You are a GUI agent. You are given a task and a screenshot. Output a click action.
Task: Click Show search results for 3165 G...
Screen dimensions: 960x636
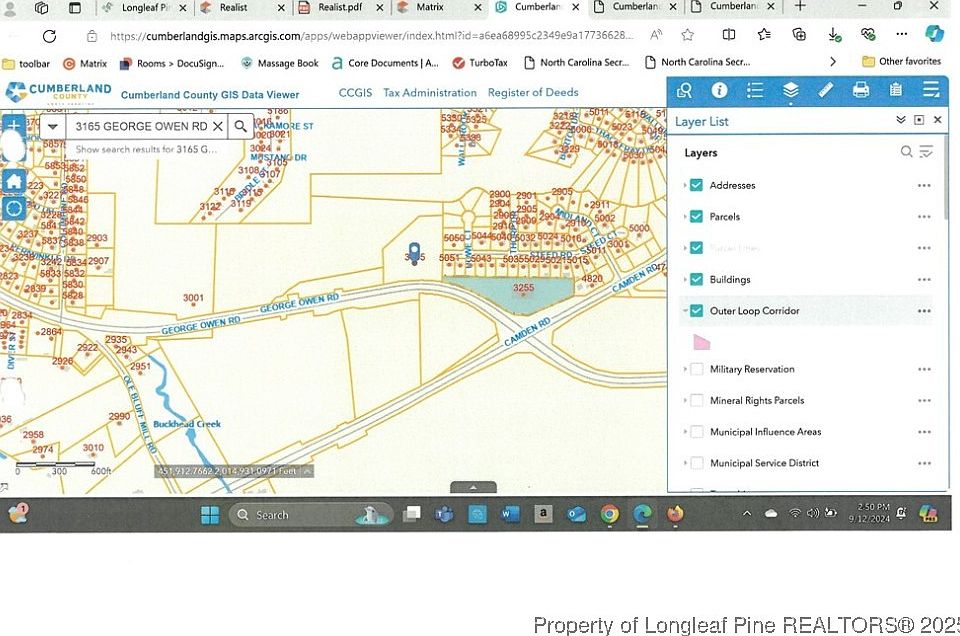click(147, 149)
